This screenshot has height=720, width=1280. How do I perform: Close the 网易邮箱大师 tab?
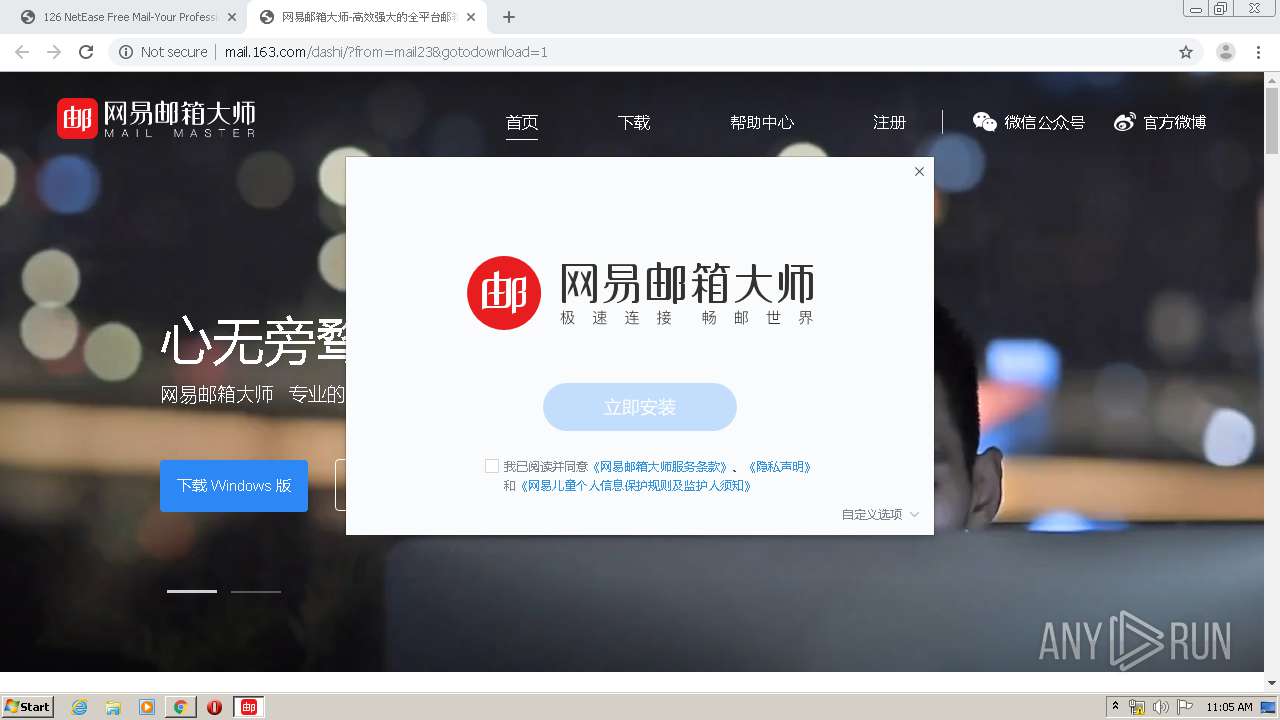point(470,17)
